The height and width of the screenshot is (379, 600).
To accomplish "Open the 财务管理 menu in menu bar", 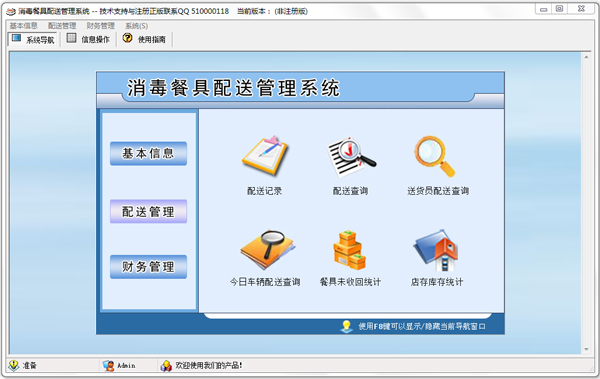I will [101, 26].
